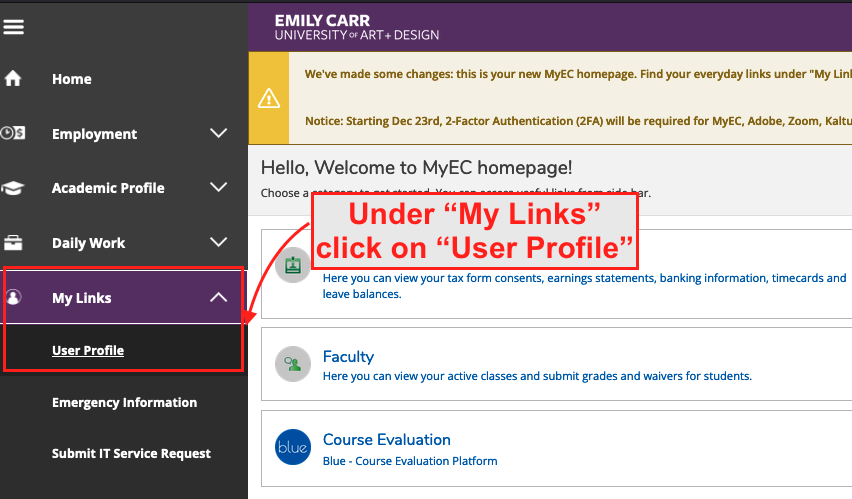Open Emergency Information link

(x=124, y=402)
